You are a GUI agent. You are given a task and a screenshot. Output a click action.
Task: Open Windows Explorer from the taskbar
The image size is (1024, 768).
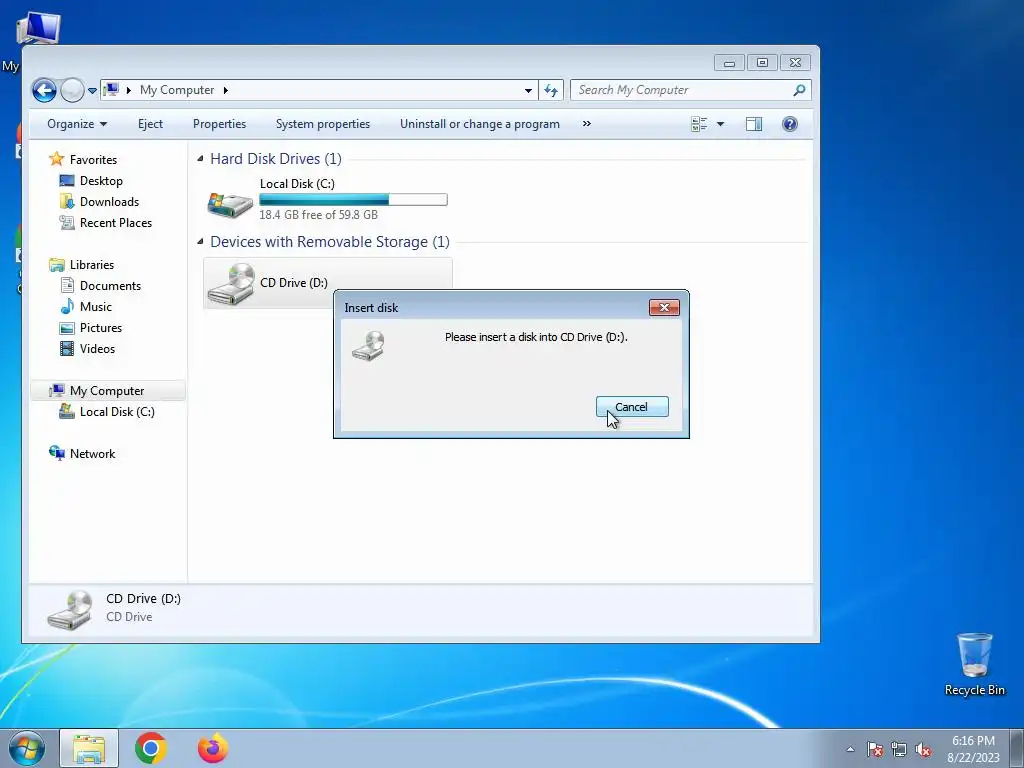[89, 748]
